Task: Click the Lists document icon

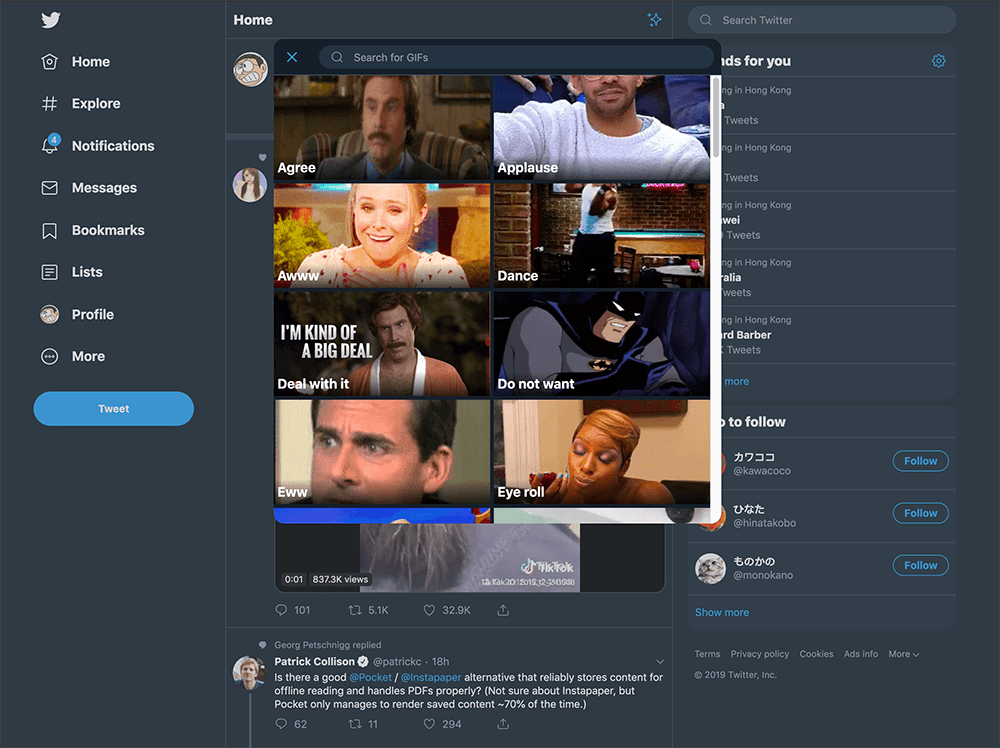Action: point(50,272)
